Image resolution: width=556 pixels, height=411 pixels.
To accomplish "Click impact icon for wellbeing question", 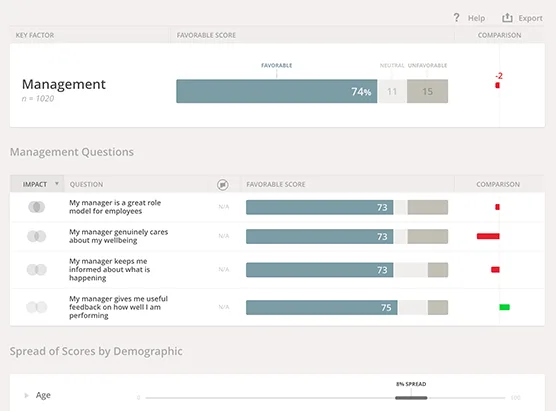I will tap(37, 236).
